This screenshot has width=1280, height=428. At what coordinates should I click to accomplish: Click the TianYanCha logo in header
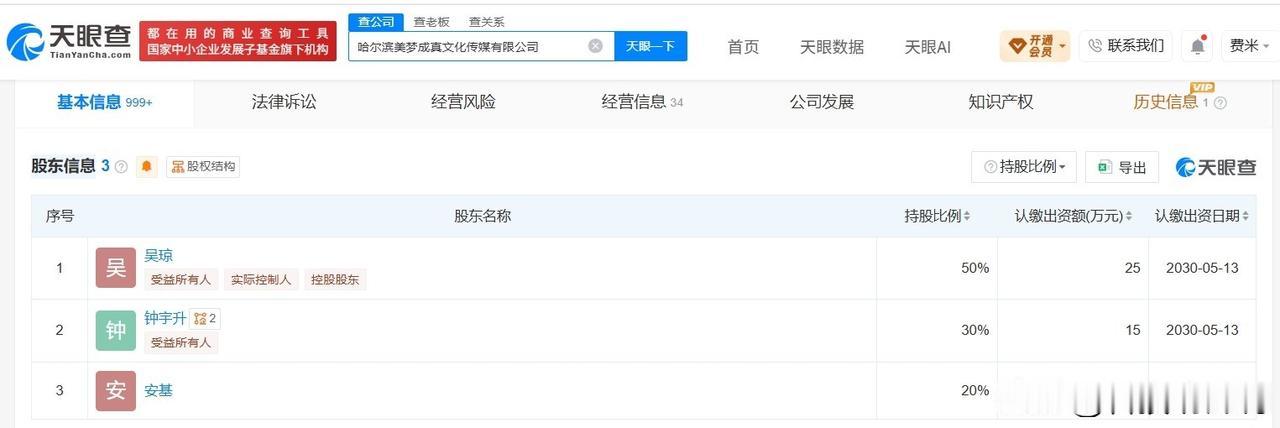69,42
